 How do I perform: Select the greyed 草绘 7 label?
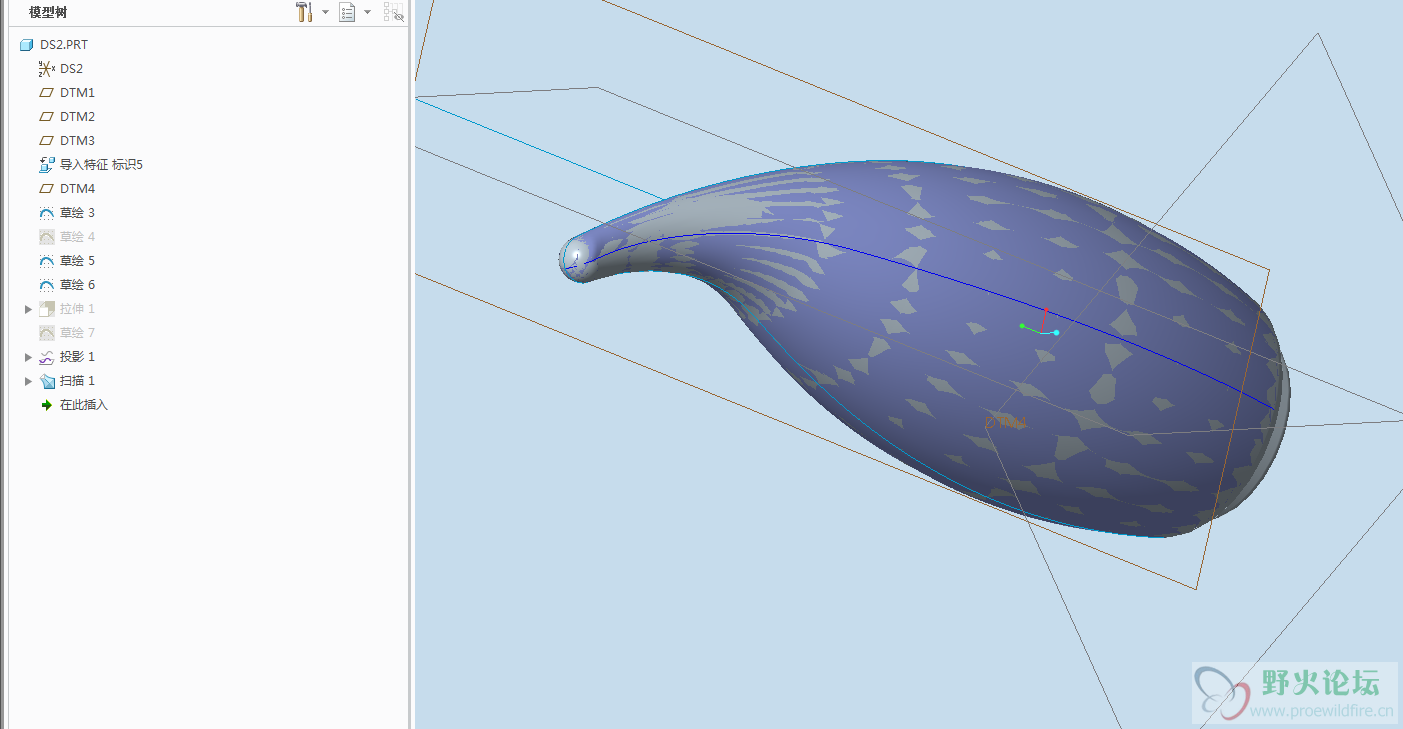(77, 333)
